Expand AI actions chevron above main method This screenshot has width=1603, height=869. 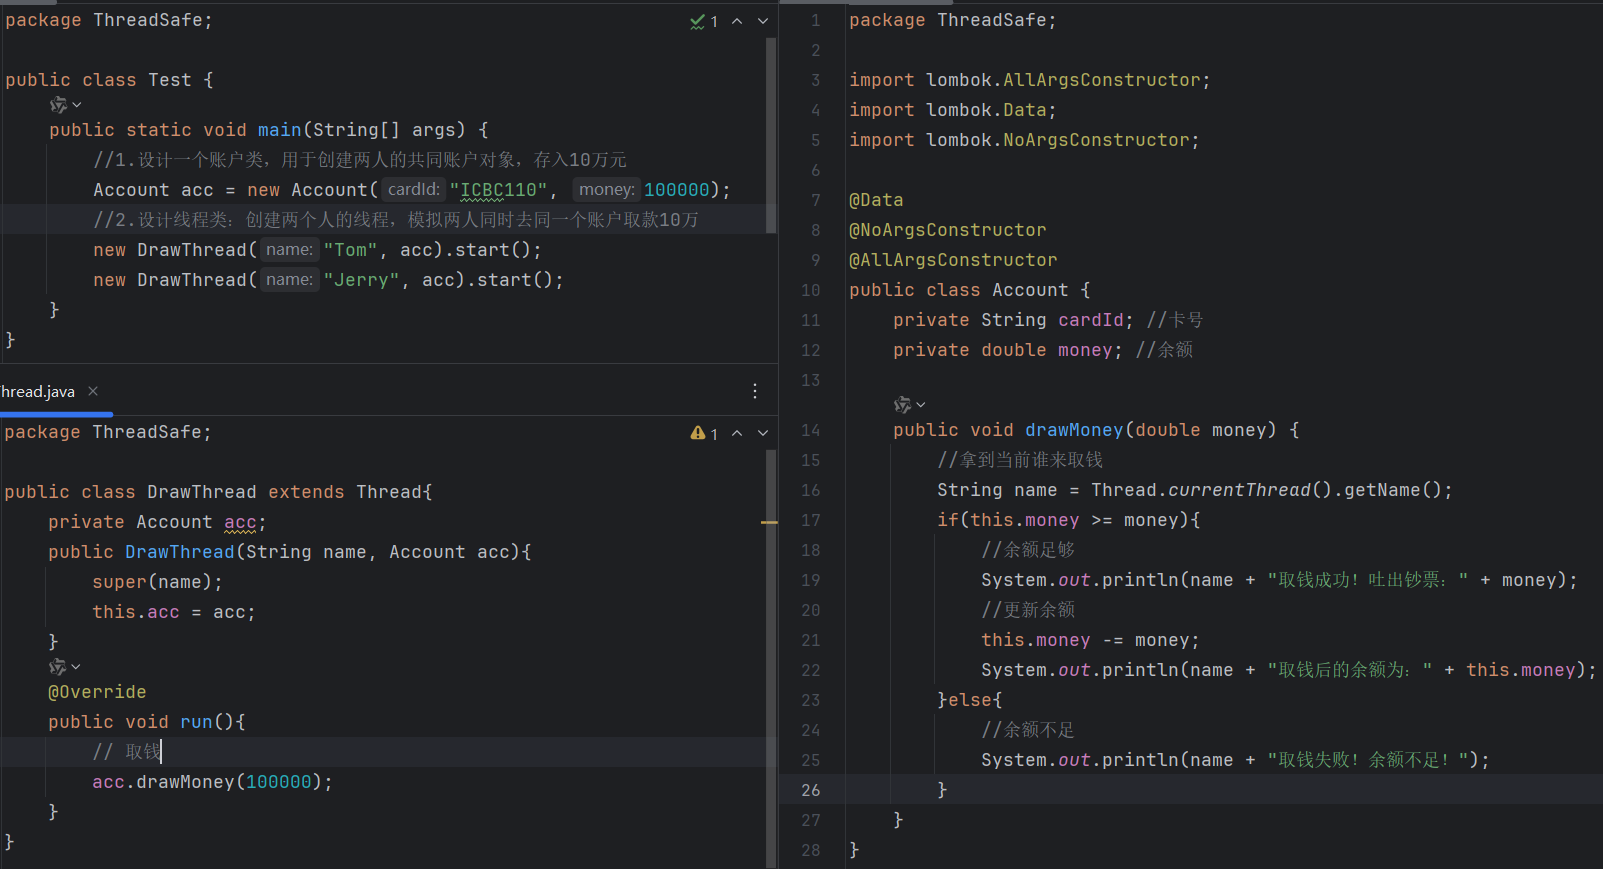point(77,104)
